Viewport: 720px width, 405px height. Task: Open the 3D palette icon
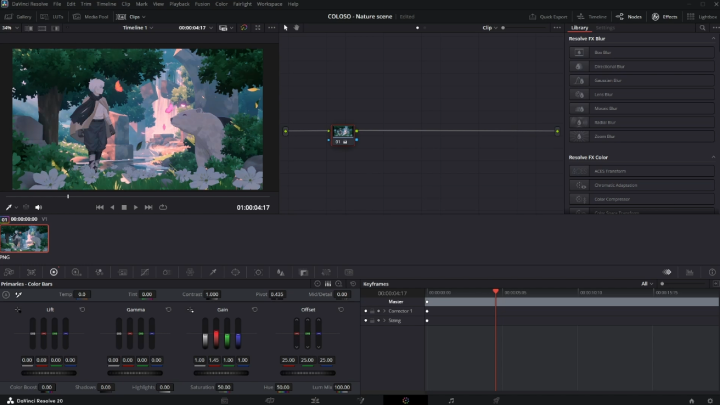349,272
